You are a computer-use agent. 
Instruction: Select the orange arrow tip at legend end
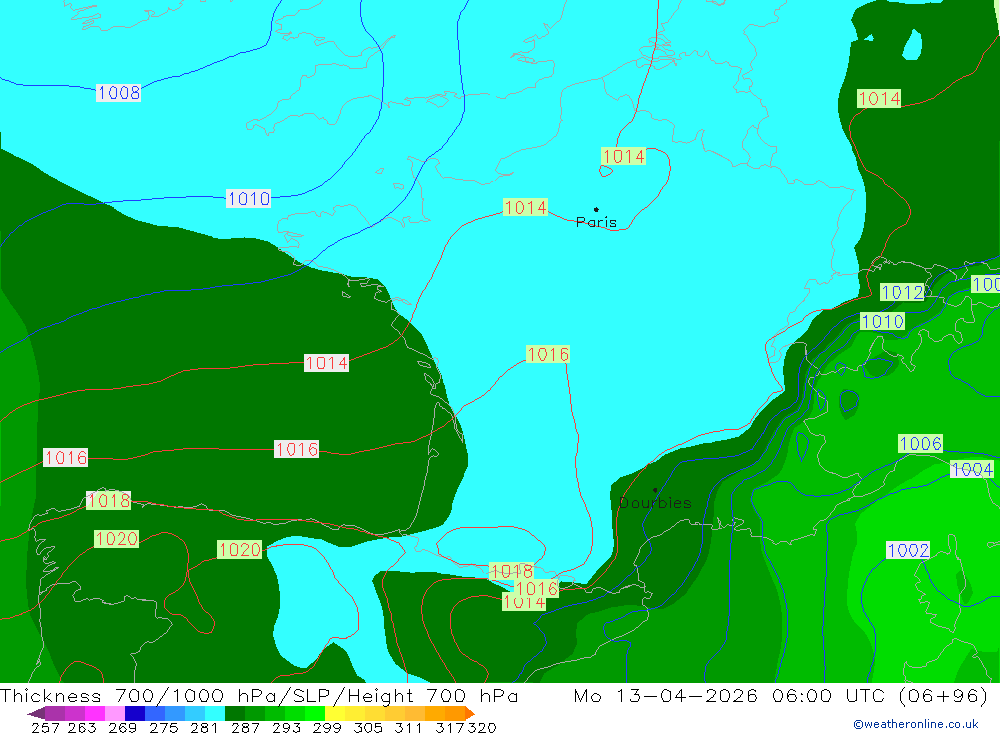(x=470, y=713)
